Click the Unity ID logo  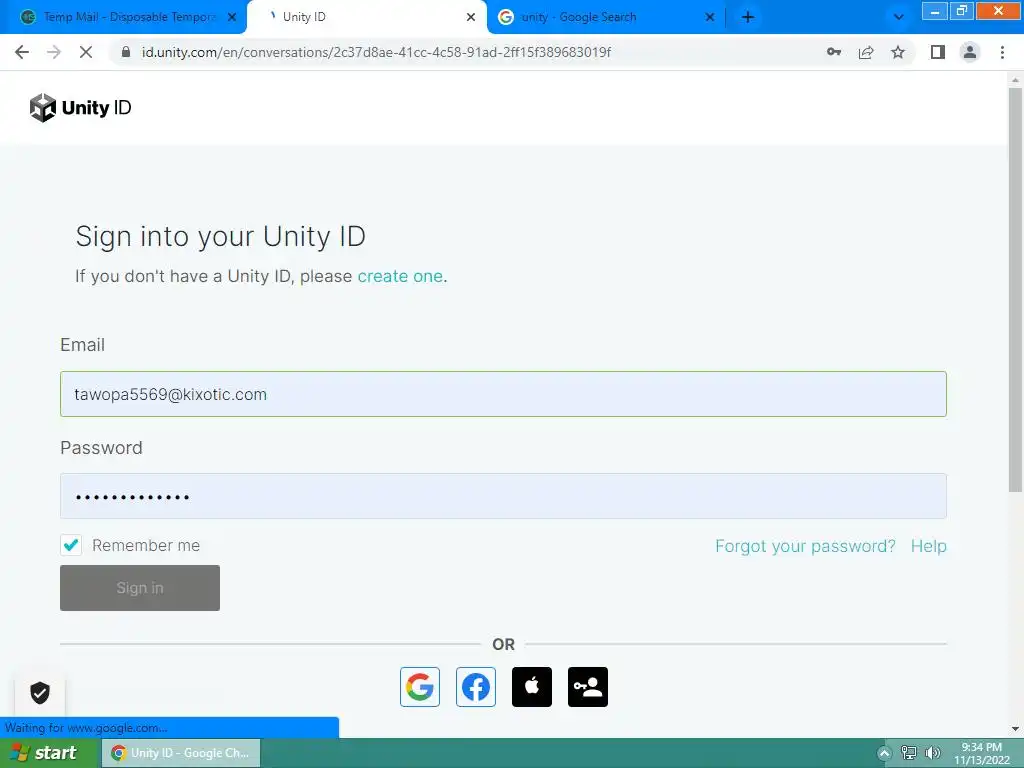point(80,108)
